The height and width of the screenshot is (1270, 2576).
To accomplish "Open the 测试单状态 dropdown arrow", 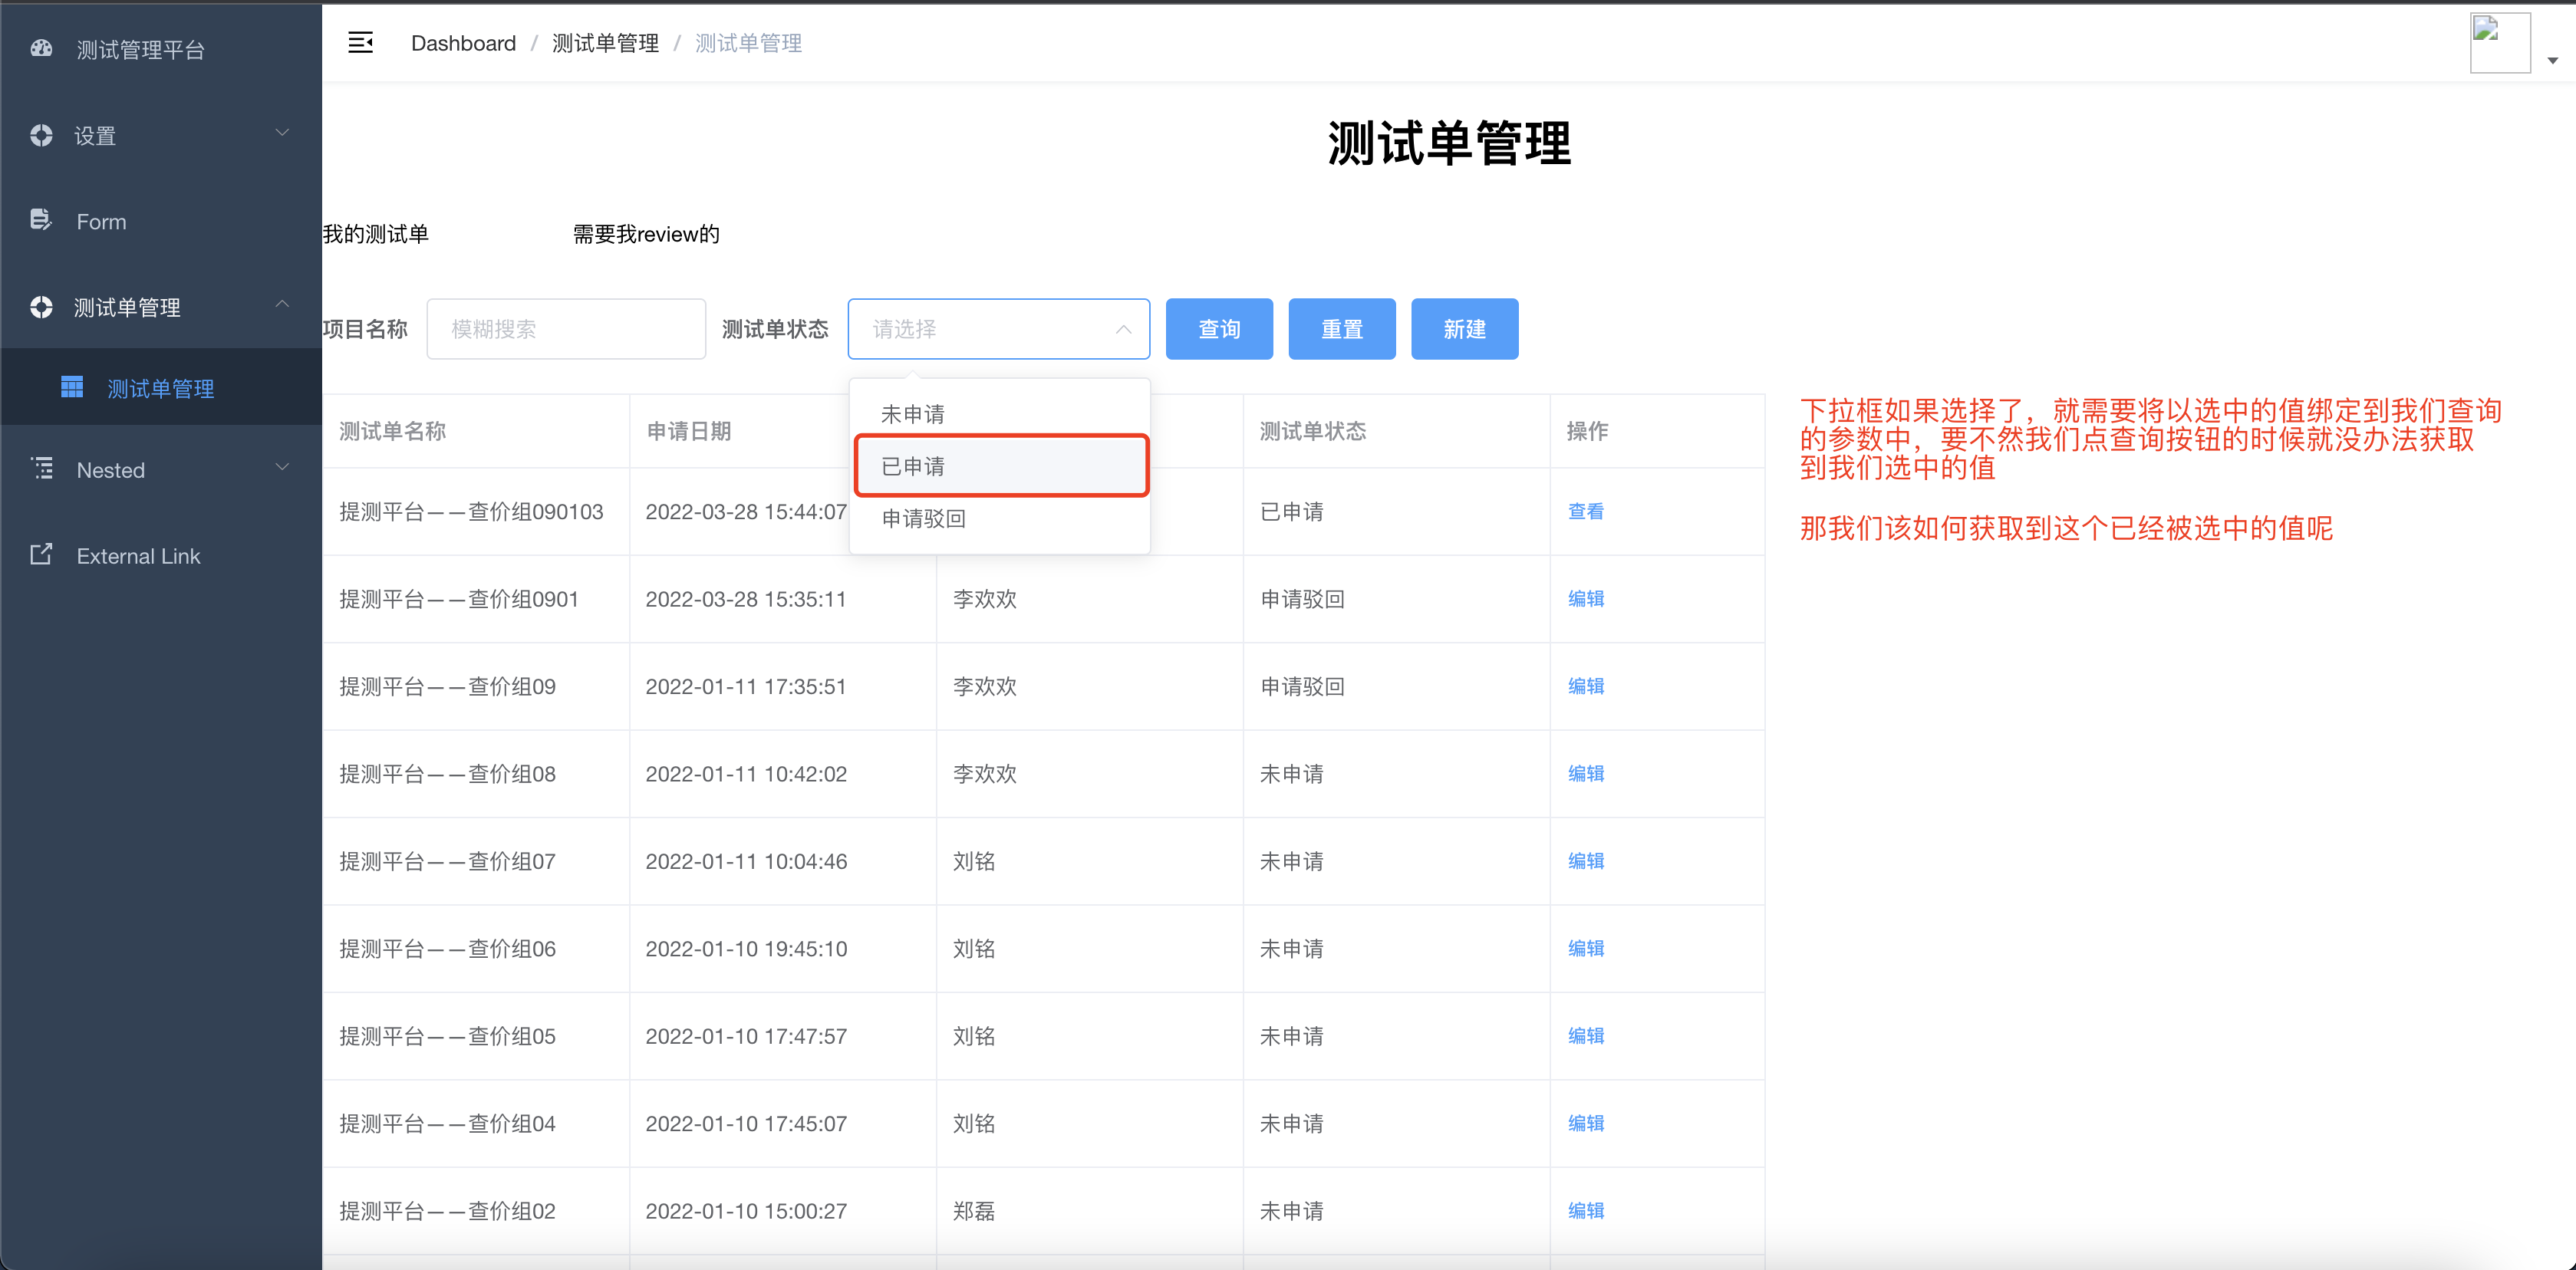I will [1123, 329].
